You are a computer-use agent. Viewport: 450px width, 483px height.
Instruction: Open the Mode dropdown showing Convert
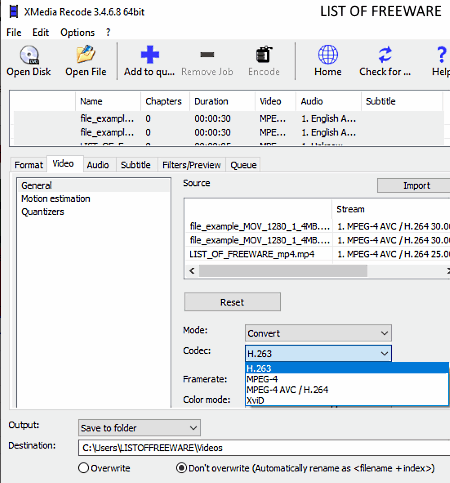pos(318,333)
